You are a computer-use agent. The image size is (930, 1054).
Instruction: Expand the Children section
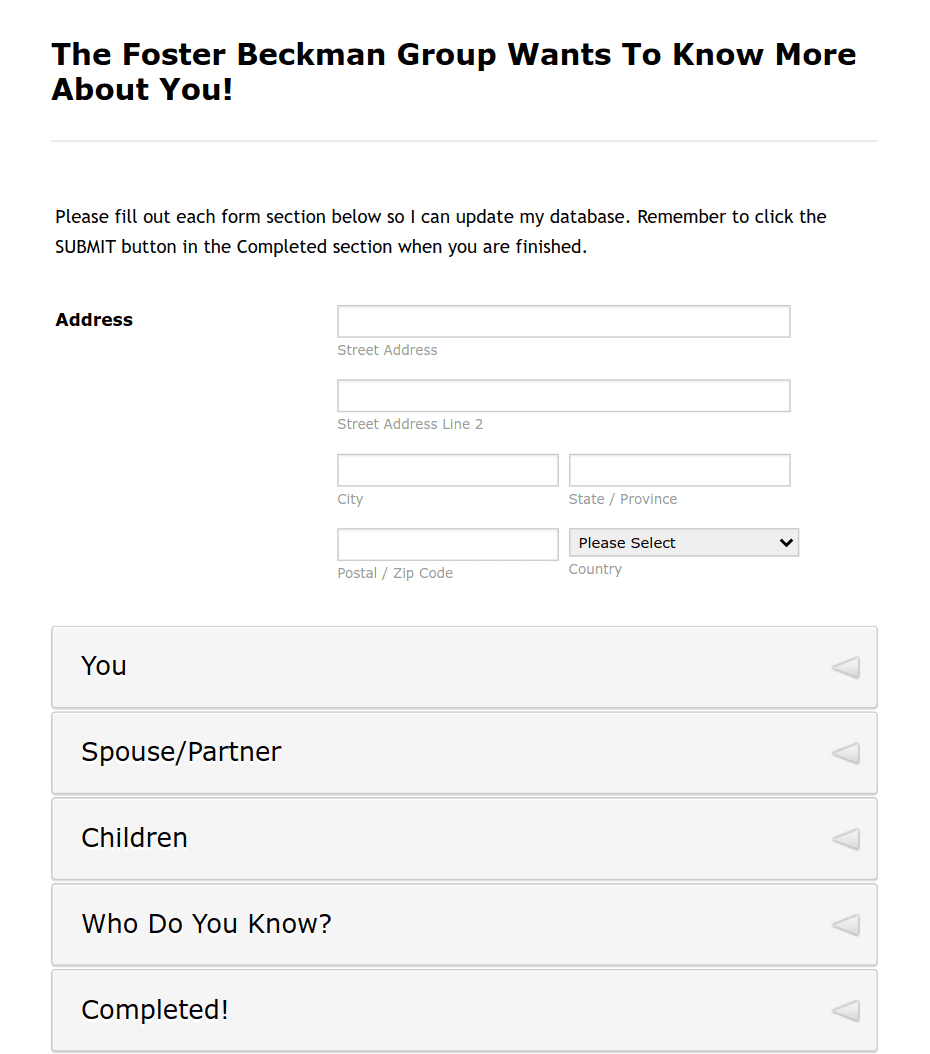click(x=463, y=838)
